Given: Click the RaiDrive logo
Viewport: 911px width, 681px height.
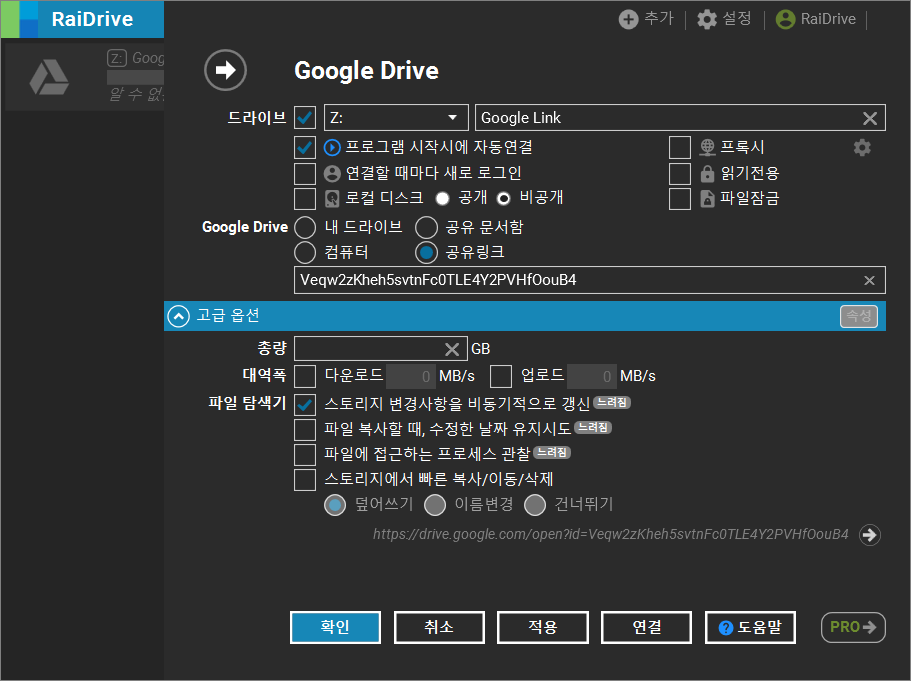Looking at the screenshot, I should [x=83, y=19].
